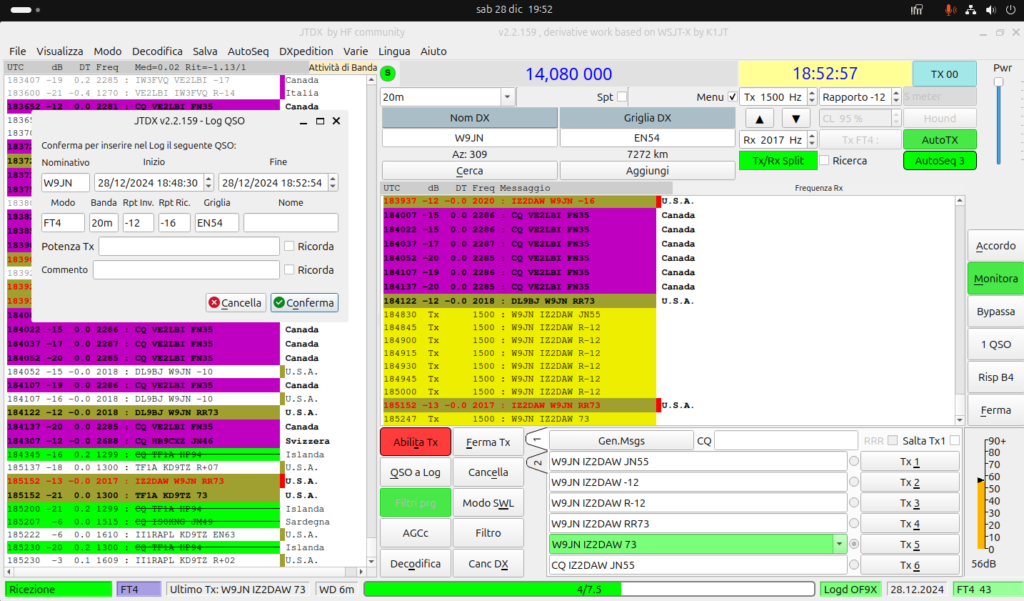Click the green S status indicator
This screenshot has width=1024, height=601.
click(388, 73)
